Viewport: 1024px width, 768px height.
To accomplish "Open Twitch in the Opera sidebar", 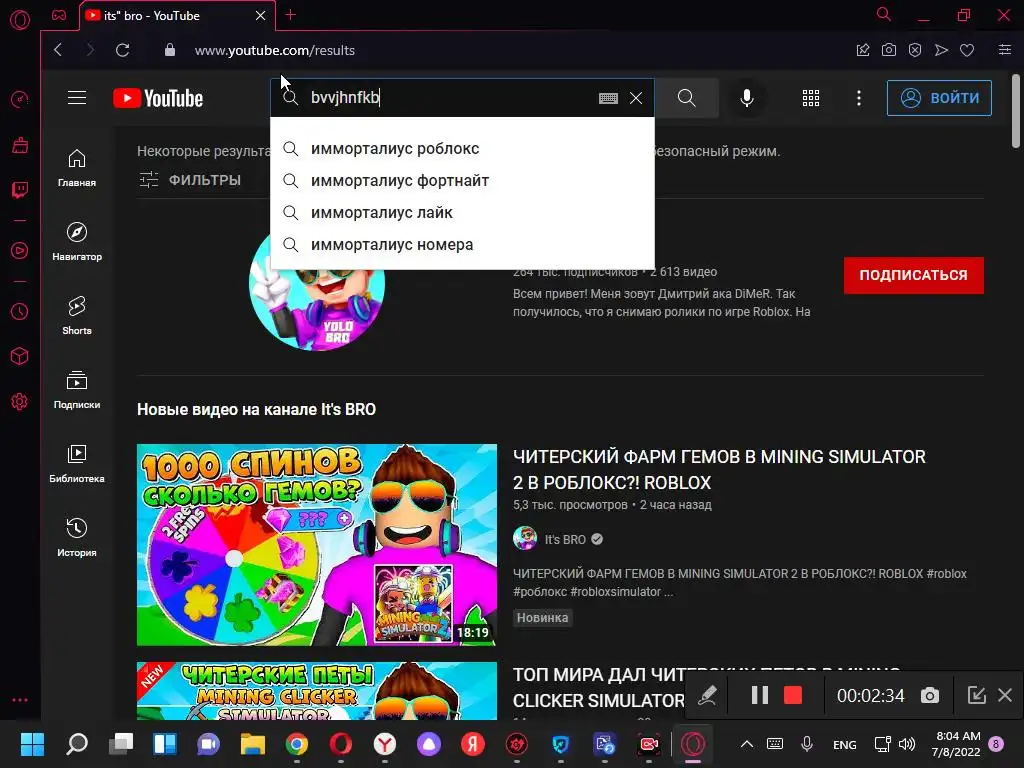I will coord(20,190).
